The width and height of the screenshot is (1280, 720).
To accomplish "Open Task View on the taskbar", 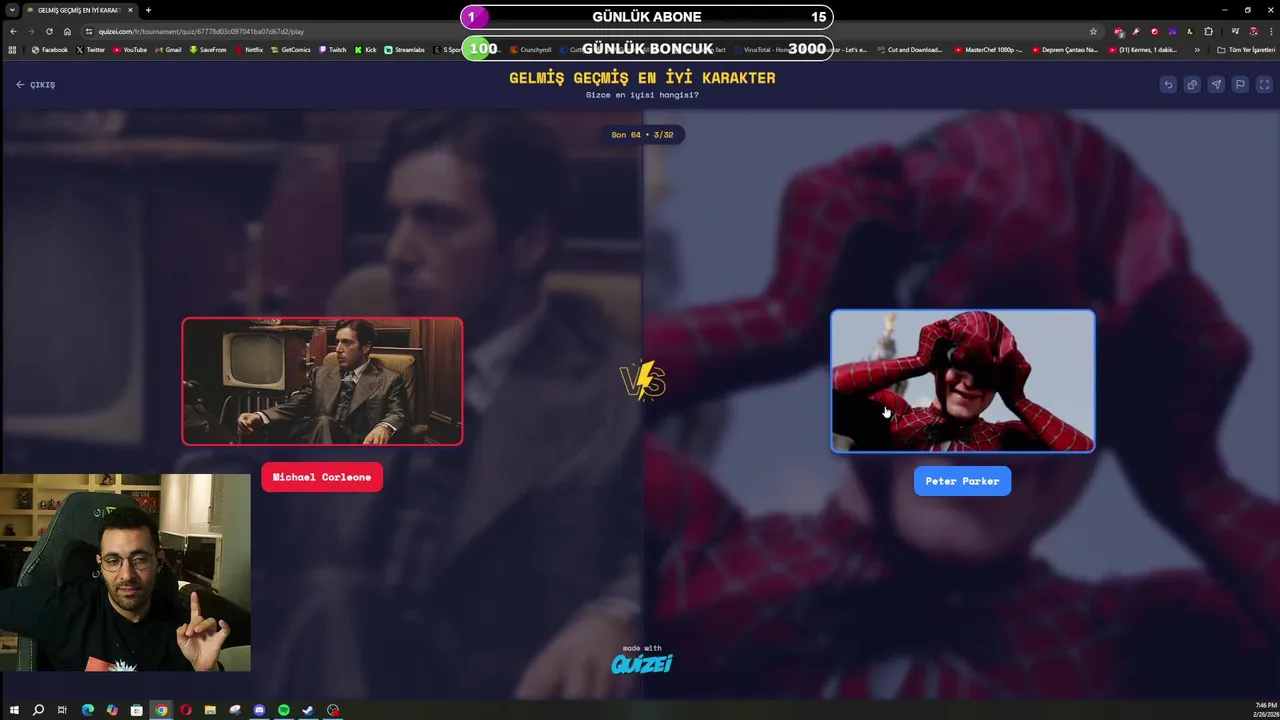I will click(x=62, y=710).
